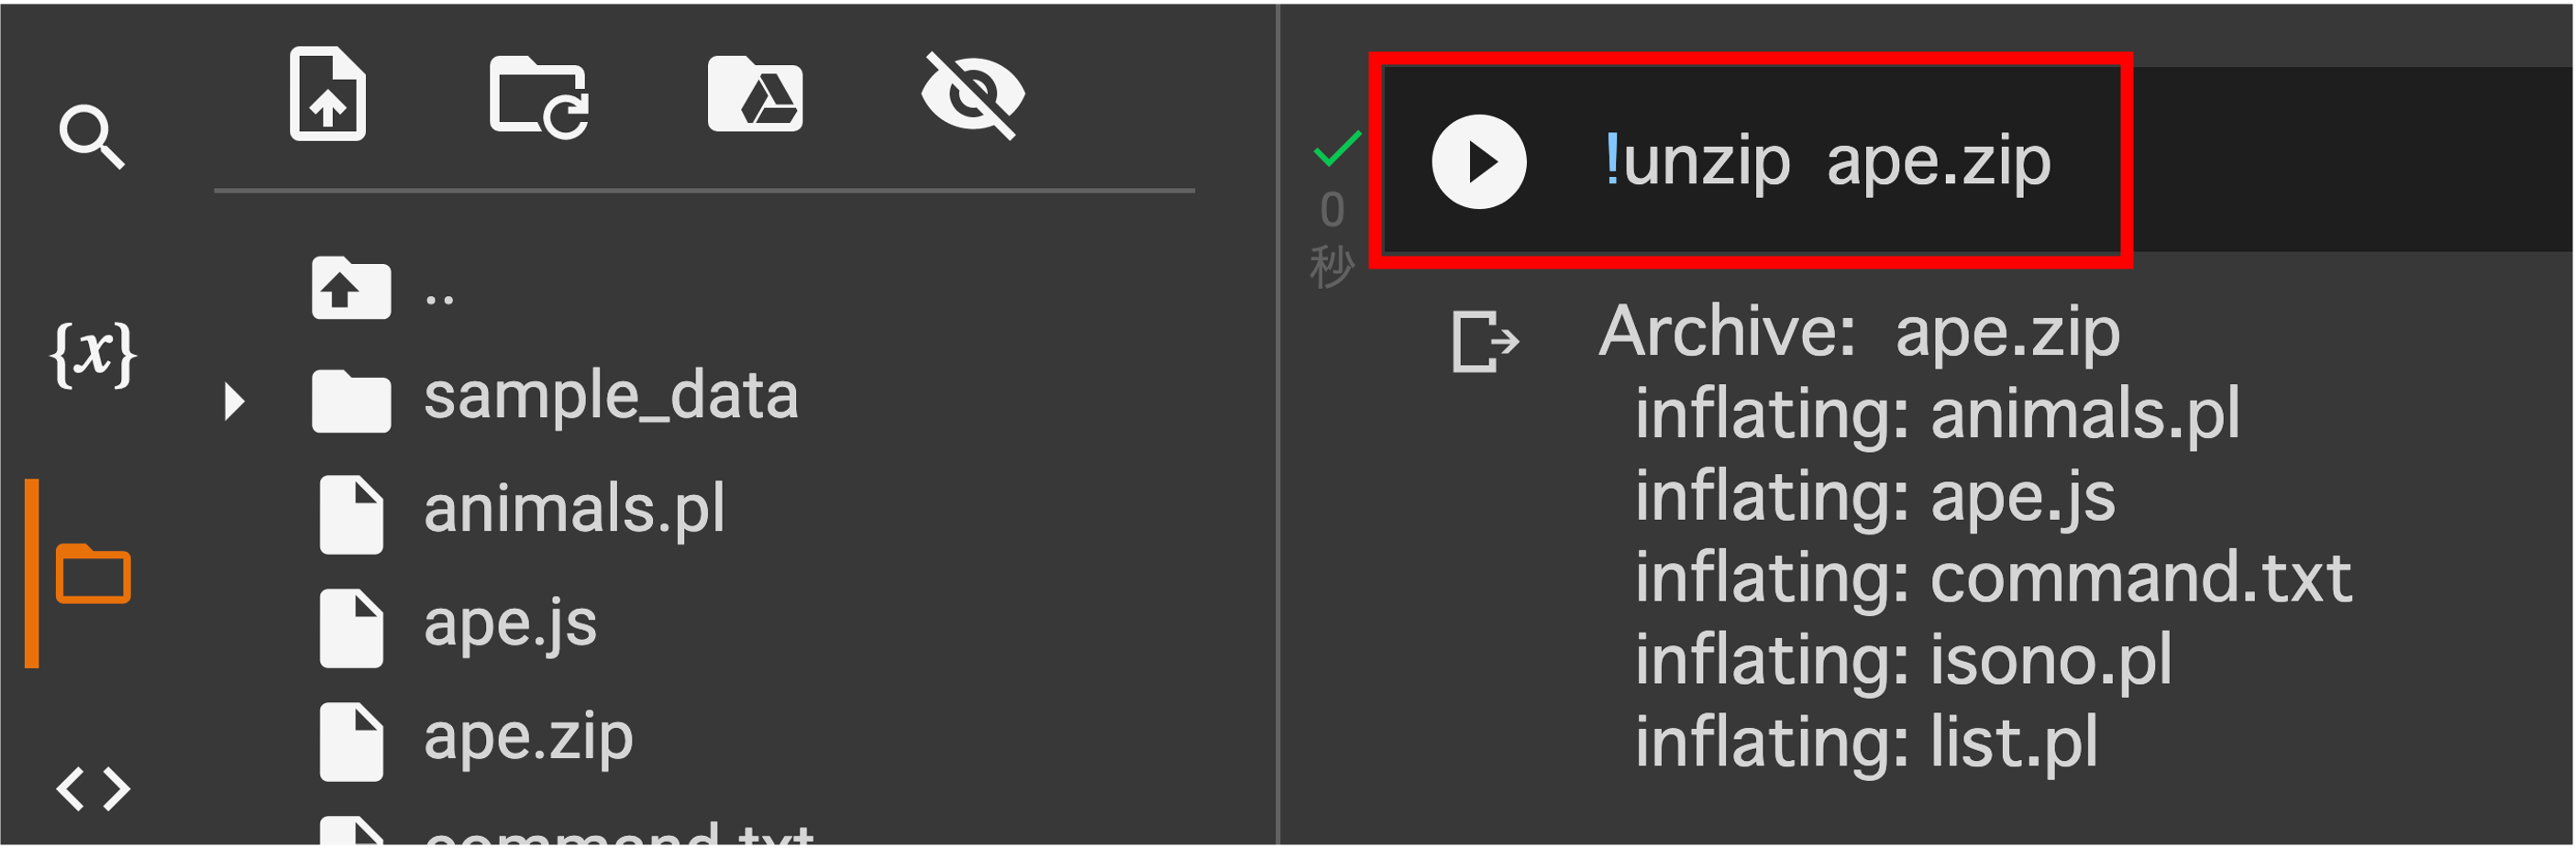2576x848 pixels.
Task: Select the animals.pl file
Action: pos(574,511)
